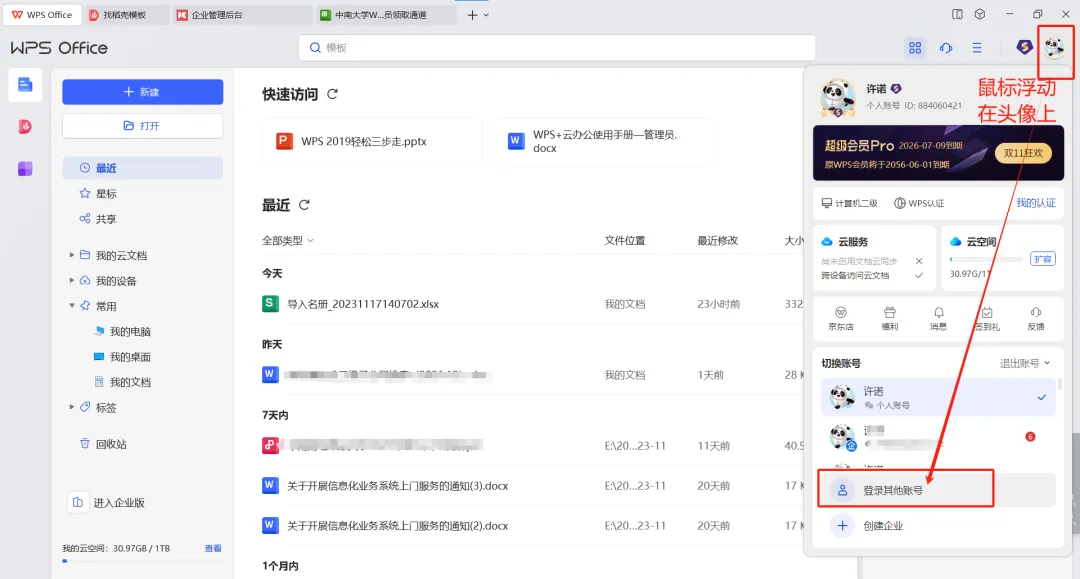Image resolution: width=1080 pixels, height=579 pixels.
Task: Click the 查看 link for cloud space
Action: (x=213, y=549)
